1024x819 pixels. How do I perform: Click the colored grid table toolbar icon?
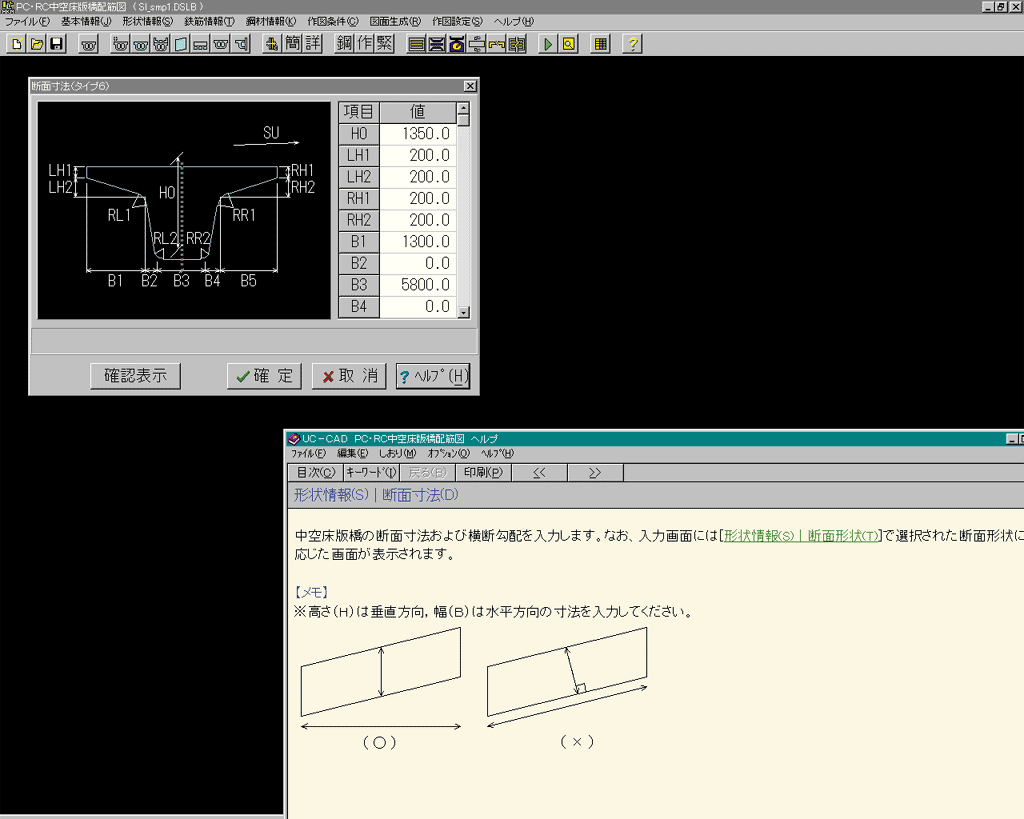coord(600,44)
